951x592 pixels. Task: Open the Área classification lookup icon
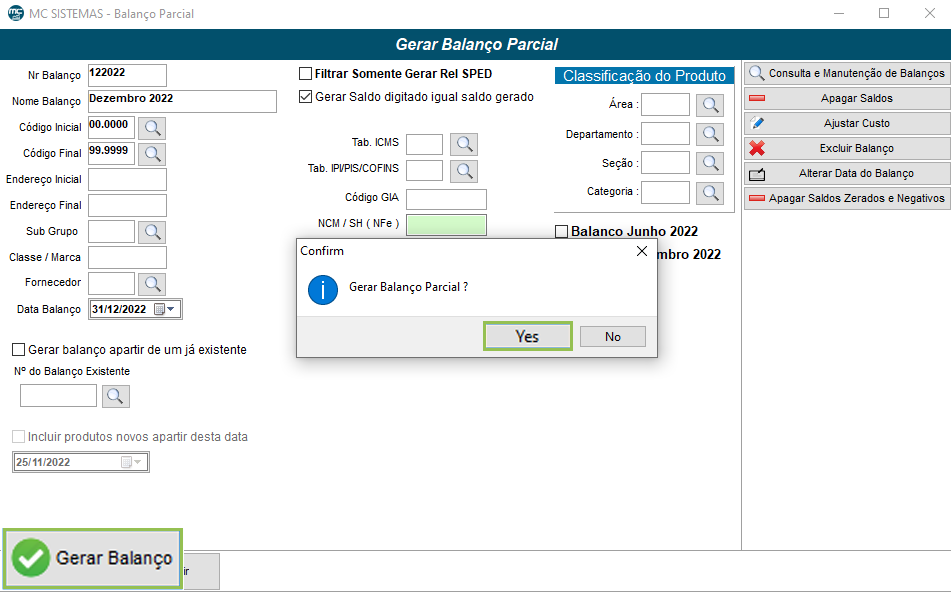(x=709, y=105)
